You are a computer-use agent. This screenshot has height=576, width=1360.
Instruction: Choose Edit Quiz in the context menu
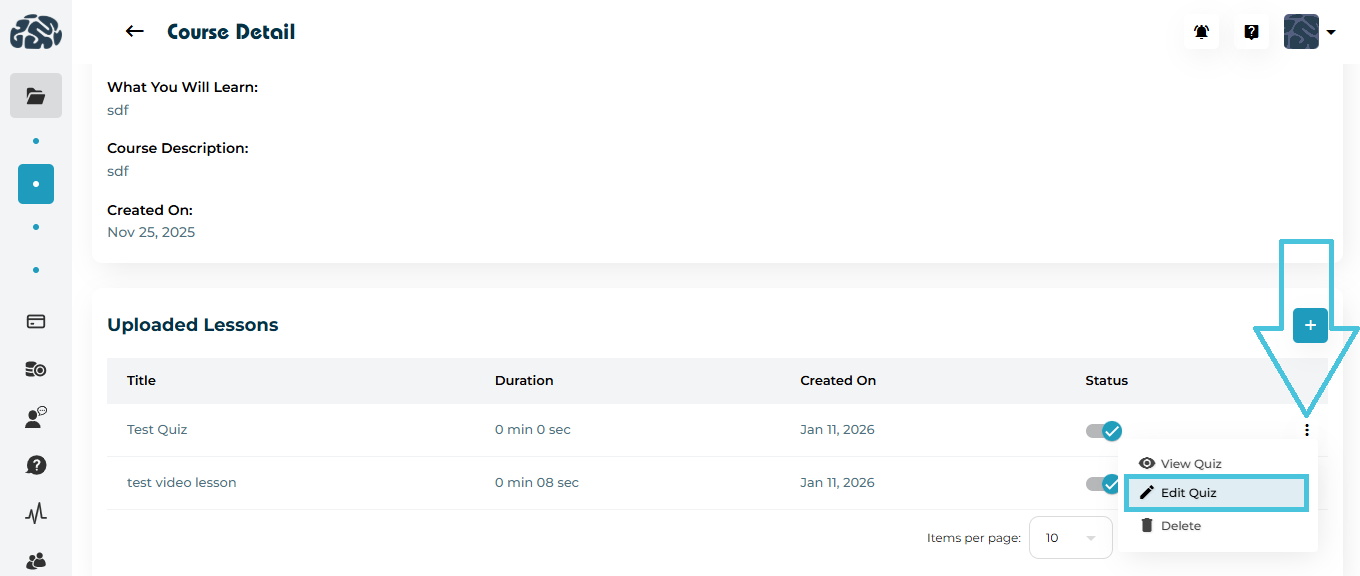click(1188, 493)
